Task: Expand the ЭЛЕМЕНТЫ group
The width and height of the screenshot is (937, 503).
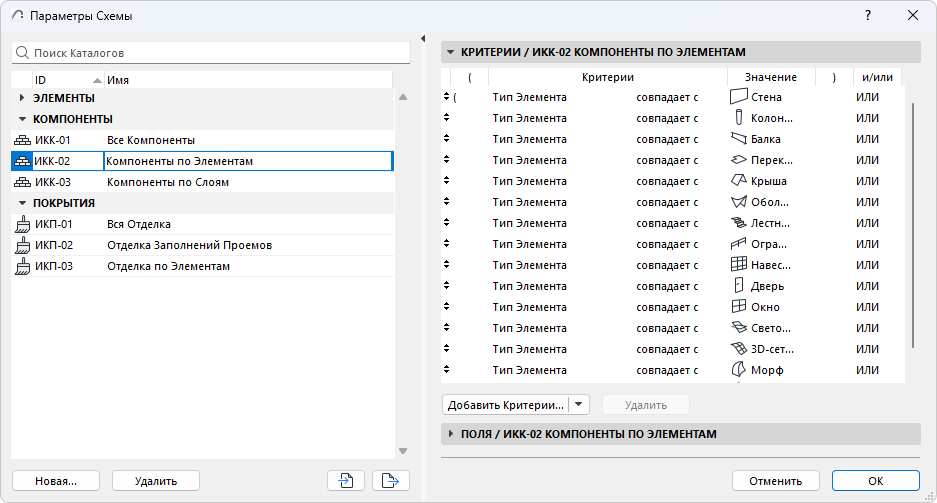Action: point(22,98)
